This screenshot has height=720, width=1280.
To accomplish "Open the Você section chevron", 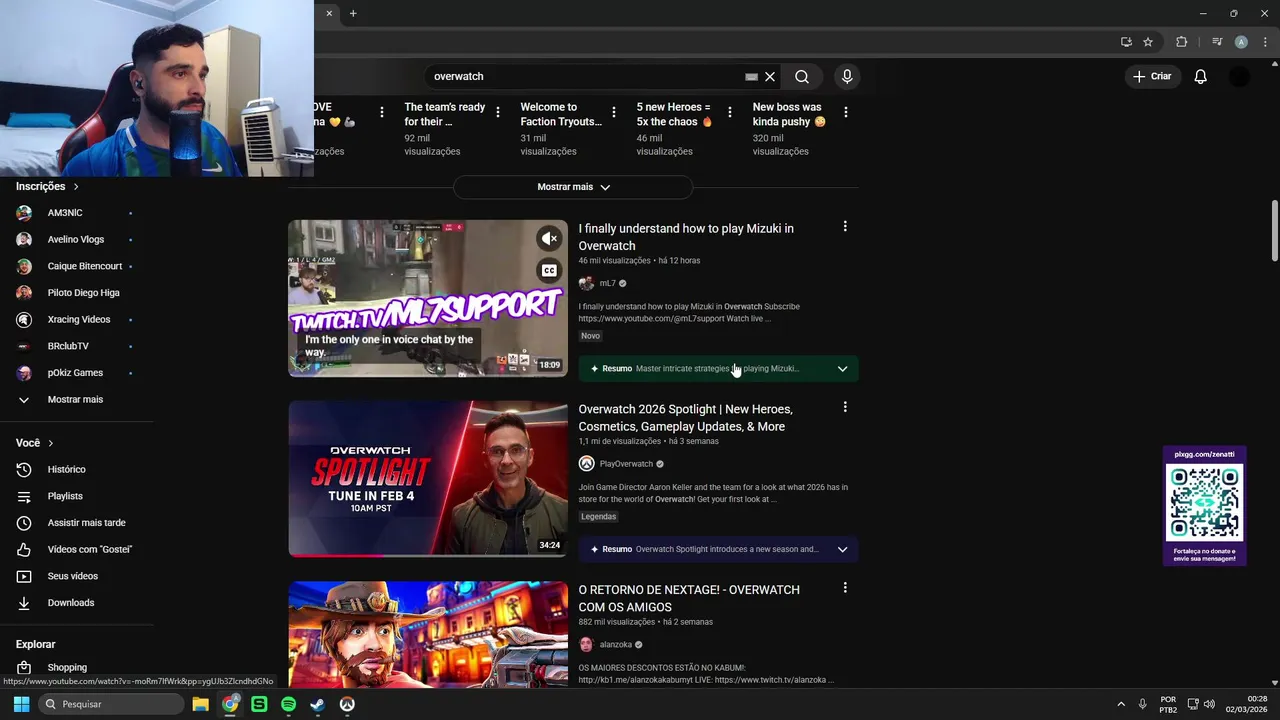I will [50, 443].
